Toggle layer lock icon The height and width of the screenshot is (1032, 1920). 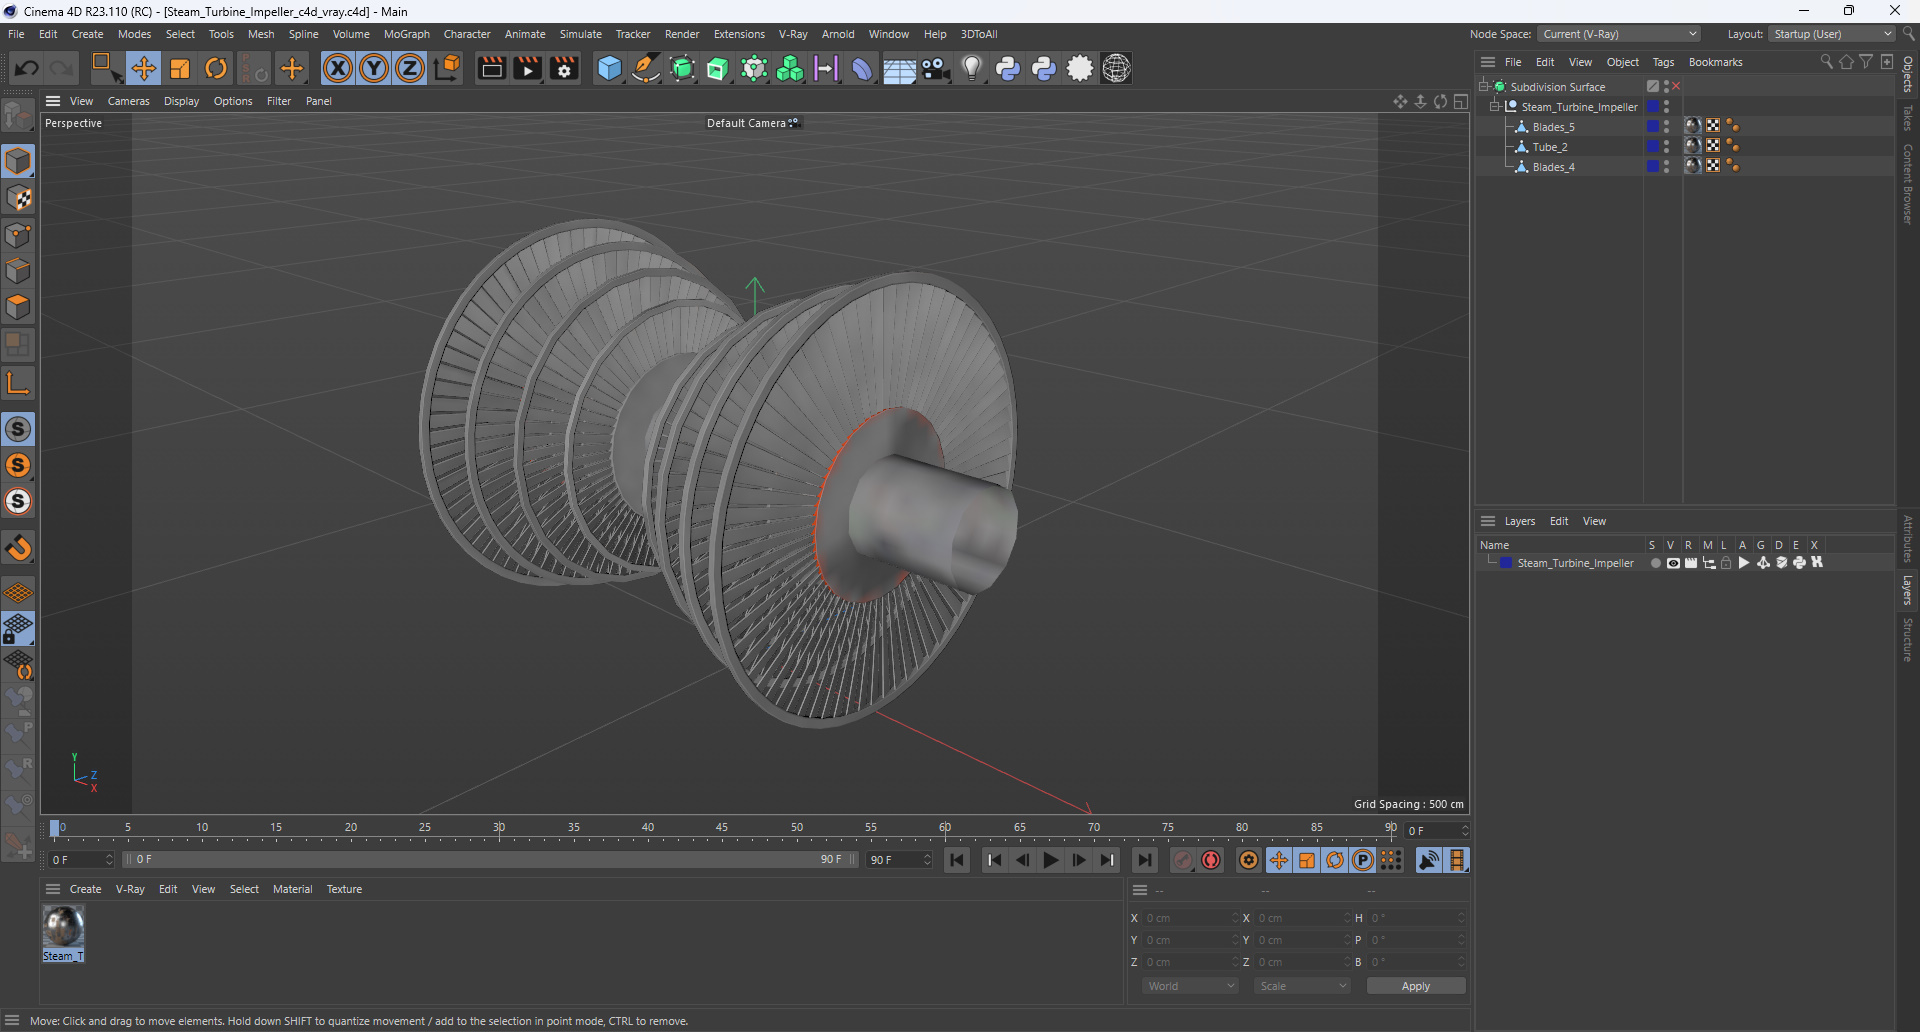[1726, 563]
